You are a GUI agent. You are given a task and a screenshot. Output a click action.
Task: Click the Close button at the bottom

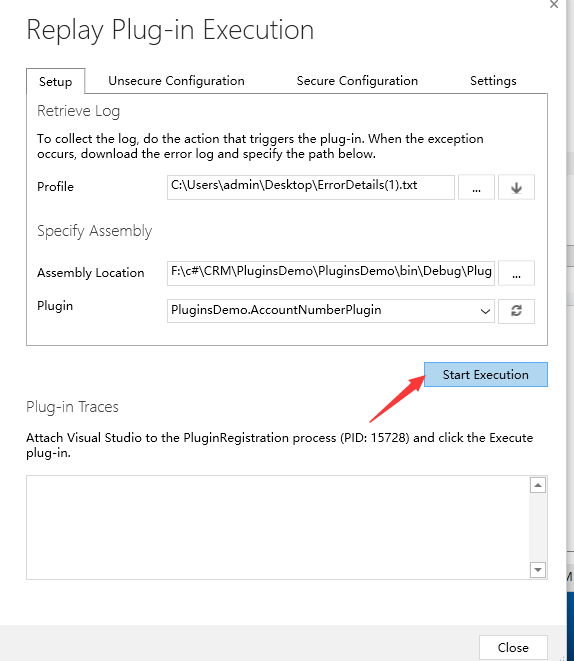[x=513, y=647]
